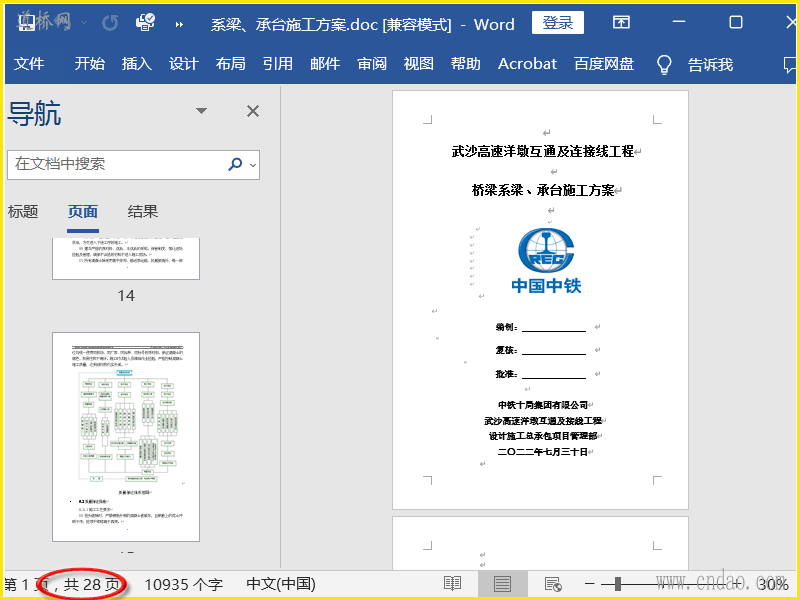
Task: Go to the 视图 ribbon tab
Action: [x=419, y=64]
